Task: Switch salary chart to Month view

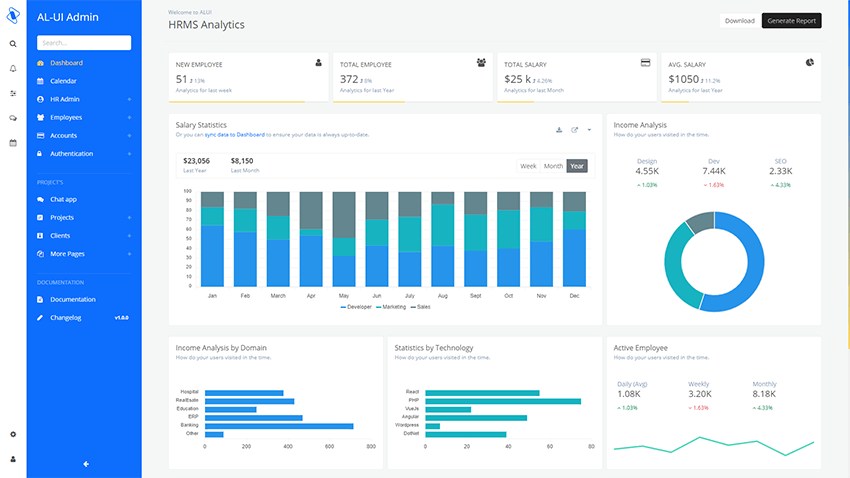Action: click(x=553, y=166)
